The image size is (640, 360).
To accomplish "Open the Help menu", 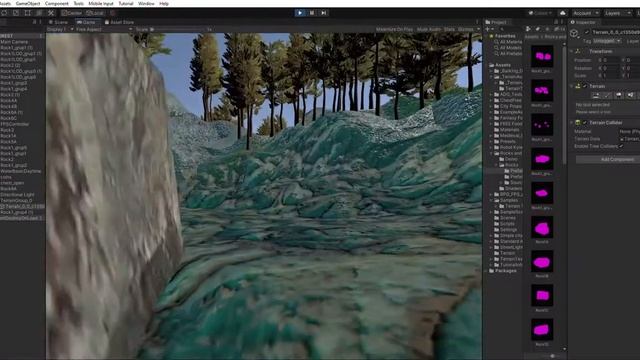I will click(164, 3).
